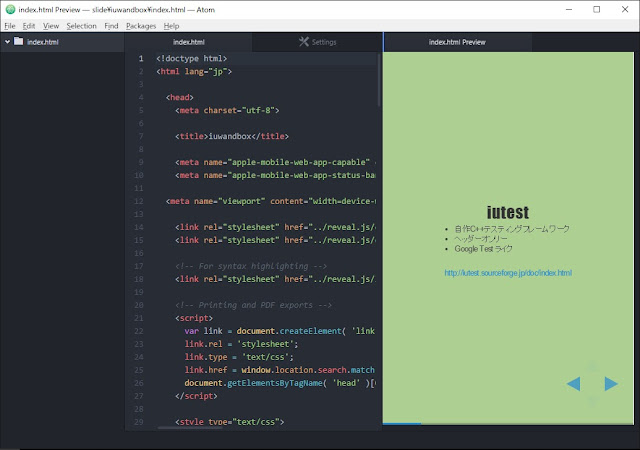
Task: Open the Edit menu
Action: pos(29,26)
